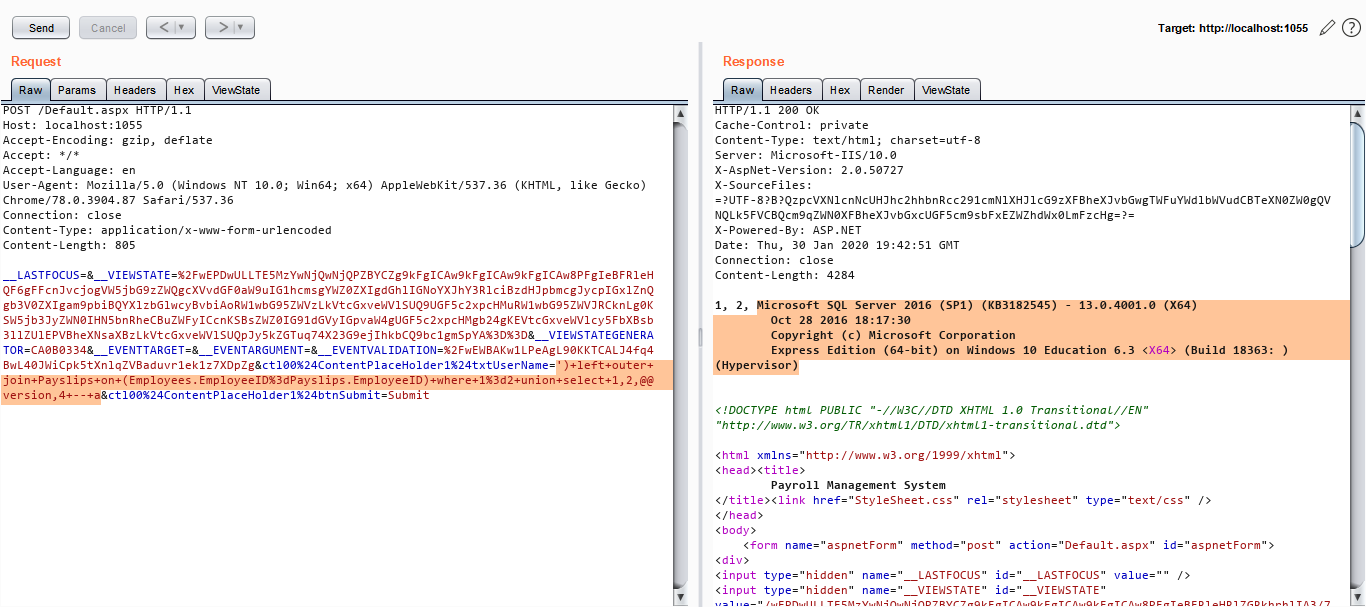Image resolution: width=1366 pixels, height=607 pixels.
Task: Click the (Hypervisor) highlighted text
Action: coord(756,365)
